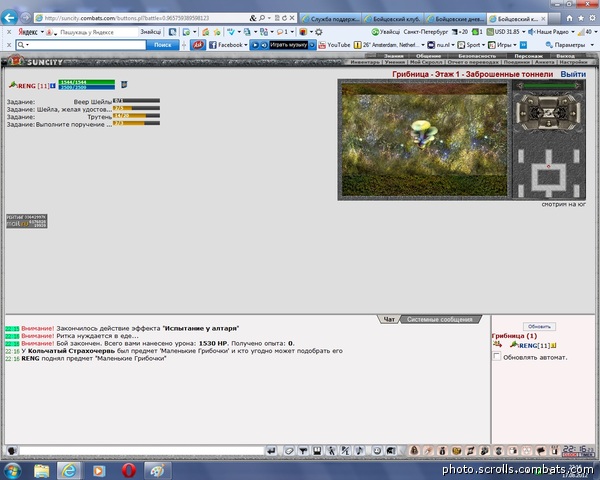Click the YouTube toolbar shortcut
The width and height of the screenshot is (600, 480).
tap(335, 45)
